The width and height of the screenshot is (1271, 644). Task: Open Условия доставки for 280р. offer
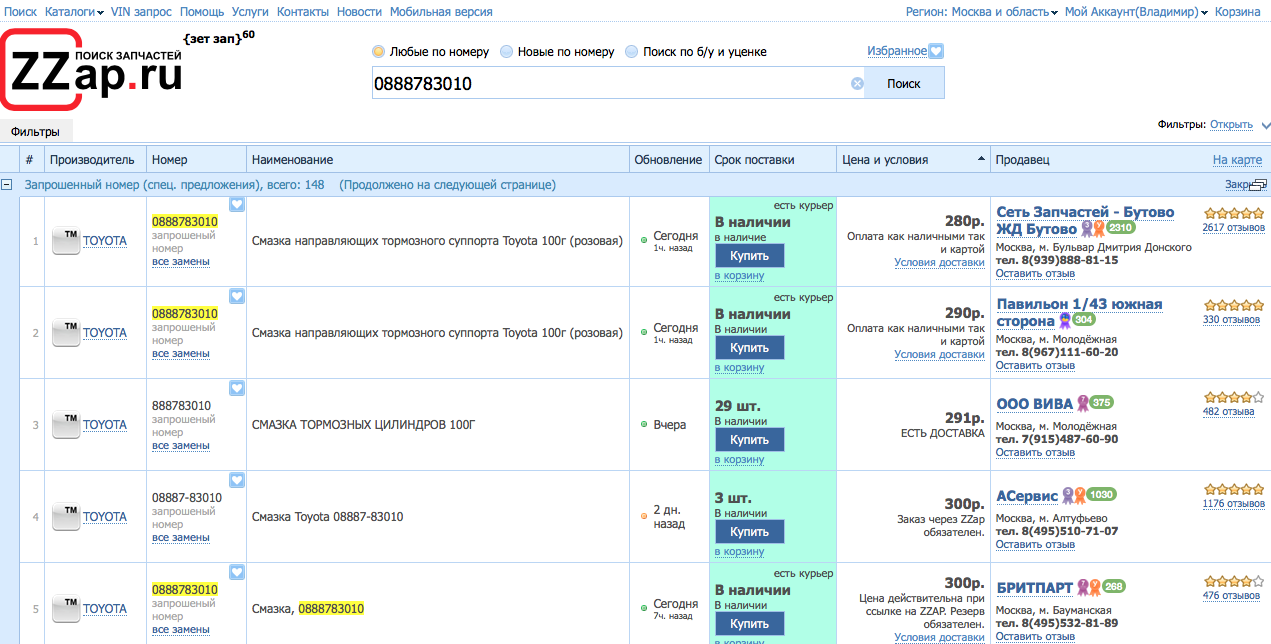pyautogui.click(x=939, y=263)
